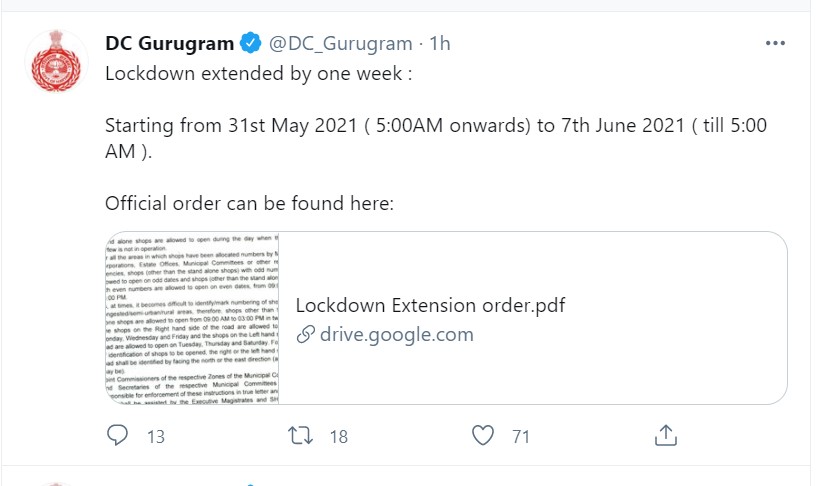The image size is (832, 486).
Task: Click the reply speech bubble icon
Action: click(118, 435)
